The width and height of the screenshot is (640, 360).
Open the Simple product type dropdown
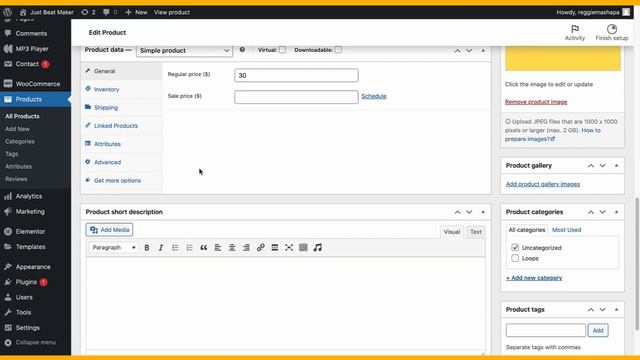184,51
